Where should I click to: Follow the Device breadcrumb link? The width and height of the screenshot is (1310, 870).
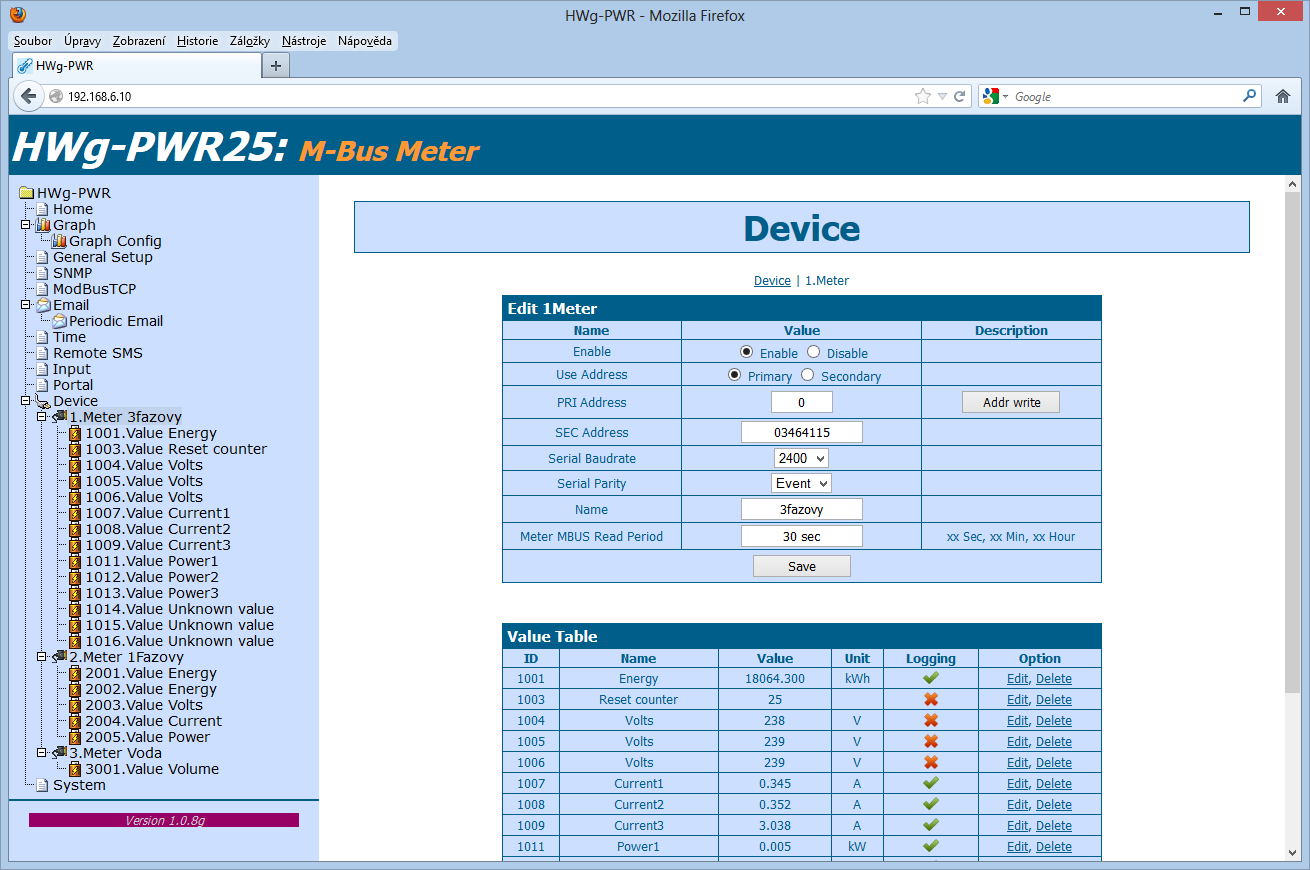point(772,281)
